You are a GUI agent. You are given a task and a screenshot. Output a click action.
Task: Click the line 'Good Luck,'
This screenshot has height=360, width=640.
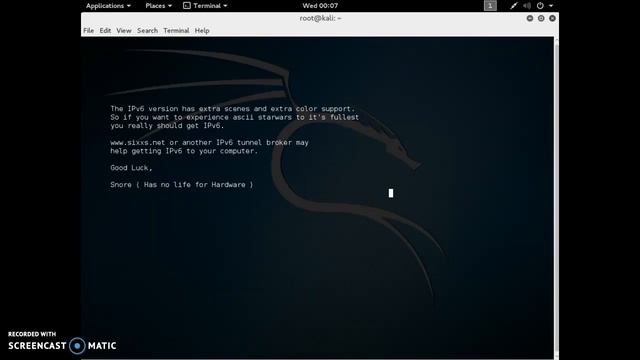tap(131, 168)
